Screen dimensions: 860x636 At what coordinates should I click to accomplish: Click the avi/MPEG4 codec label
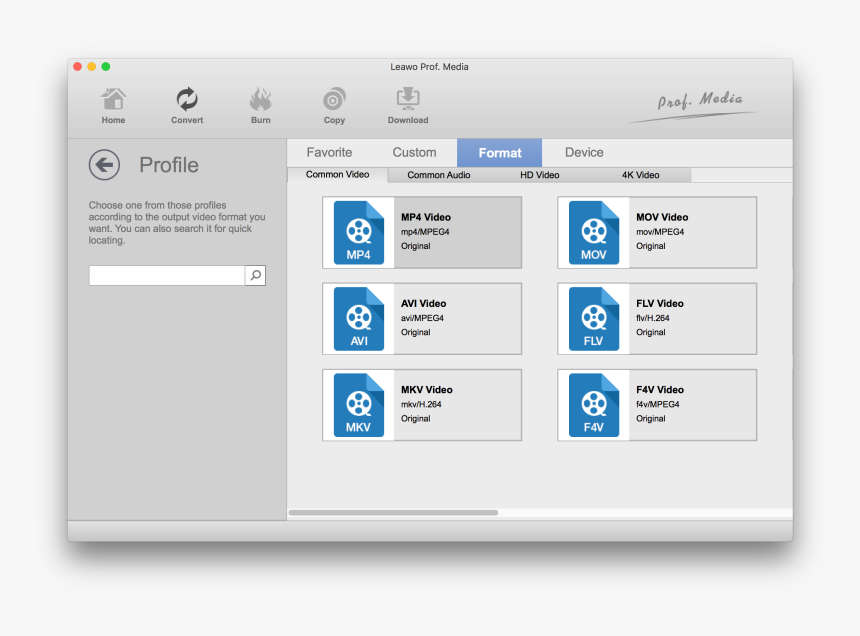tap(422, 318)
